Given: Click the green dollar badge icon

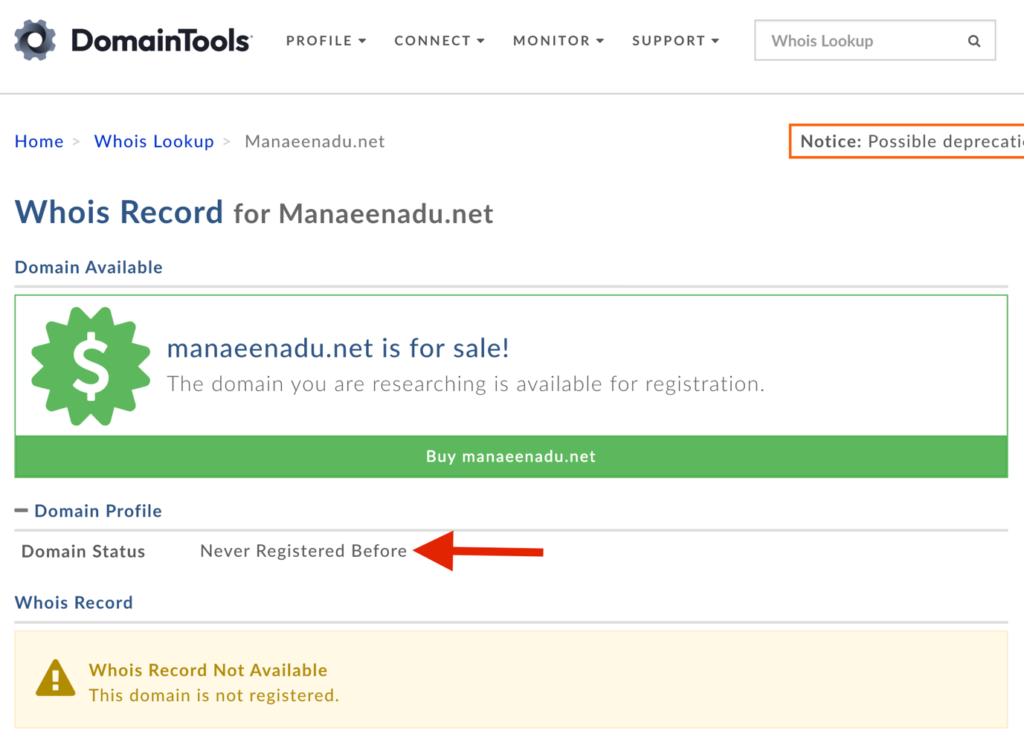Looking at the screenshot, I should tap(91, 366).
